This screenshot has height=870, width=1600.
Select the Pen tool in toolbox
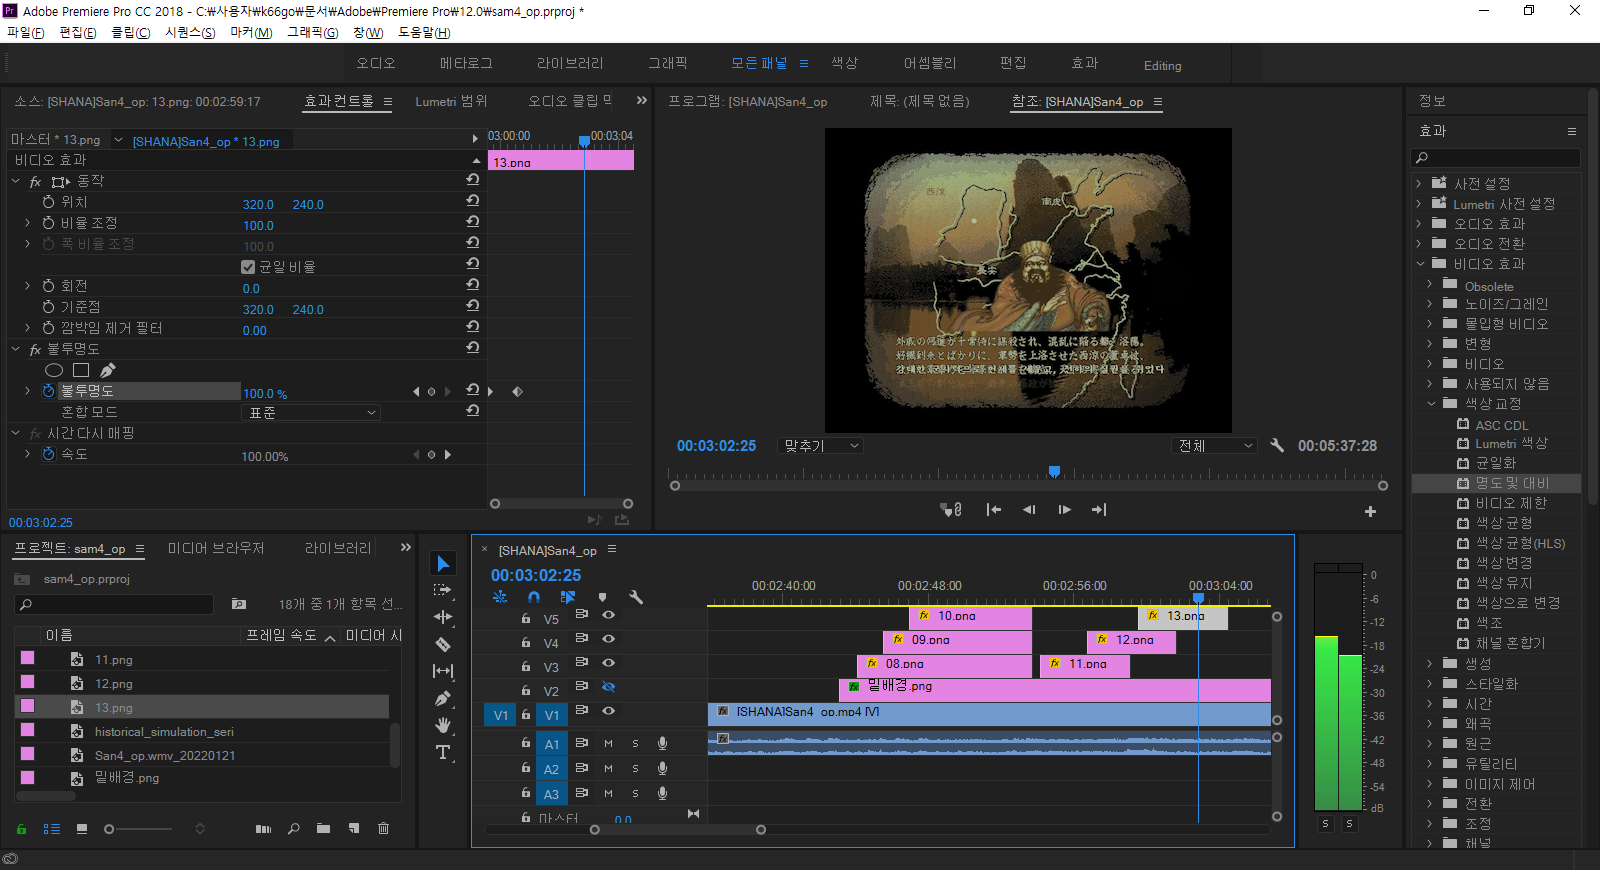click(x=443, y=698)
